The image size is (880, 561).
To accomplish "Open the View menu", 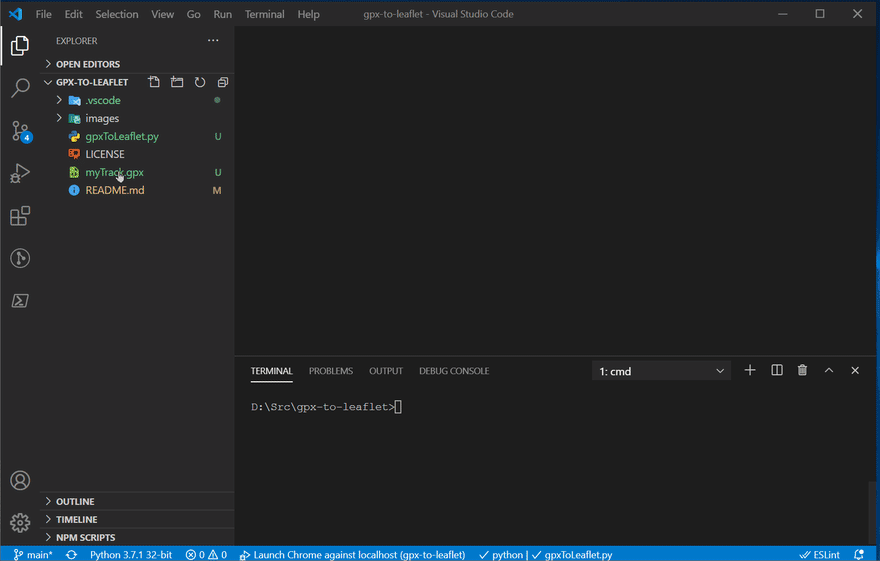I will pyautogui.click(x=162, y=14).
